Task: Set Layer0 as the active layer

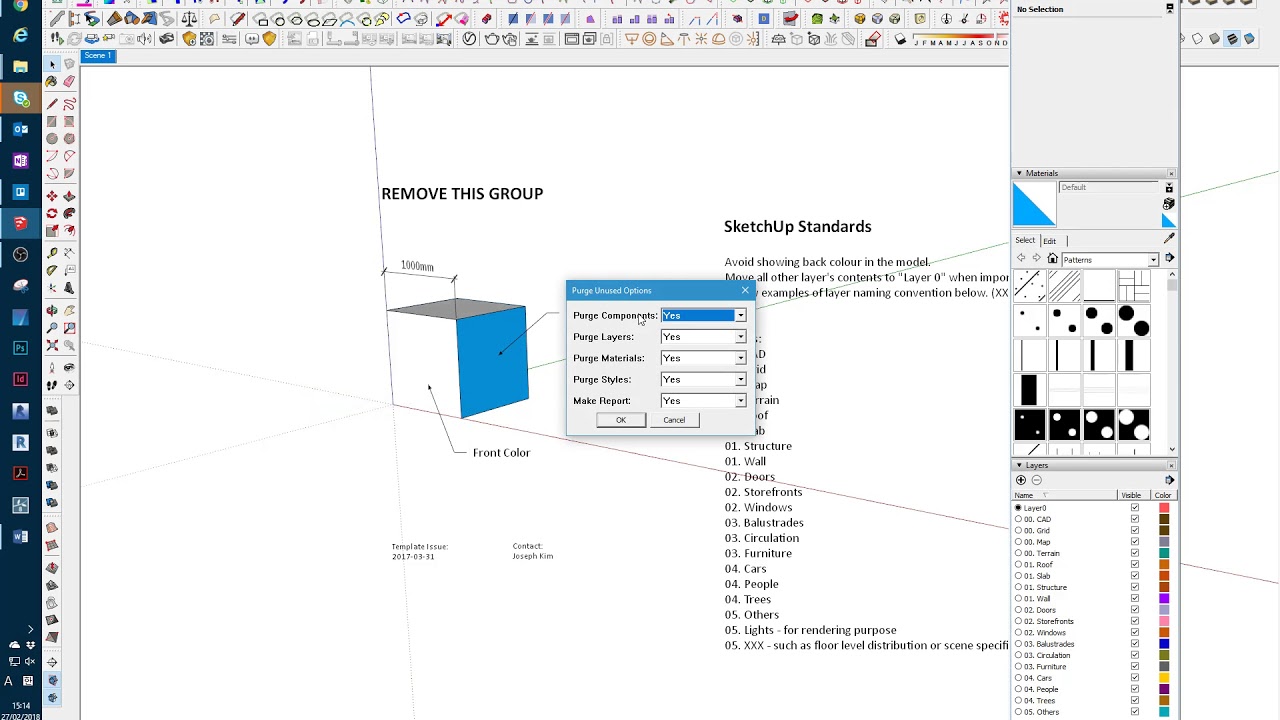Action: 1018,508
